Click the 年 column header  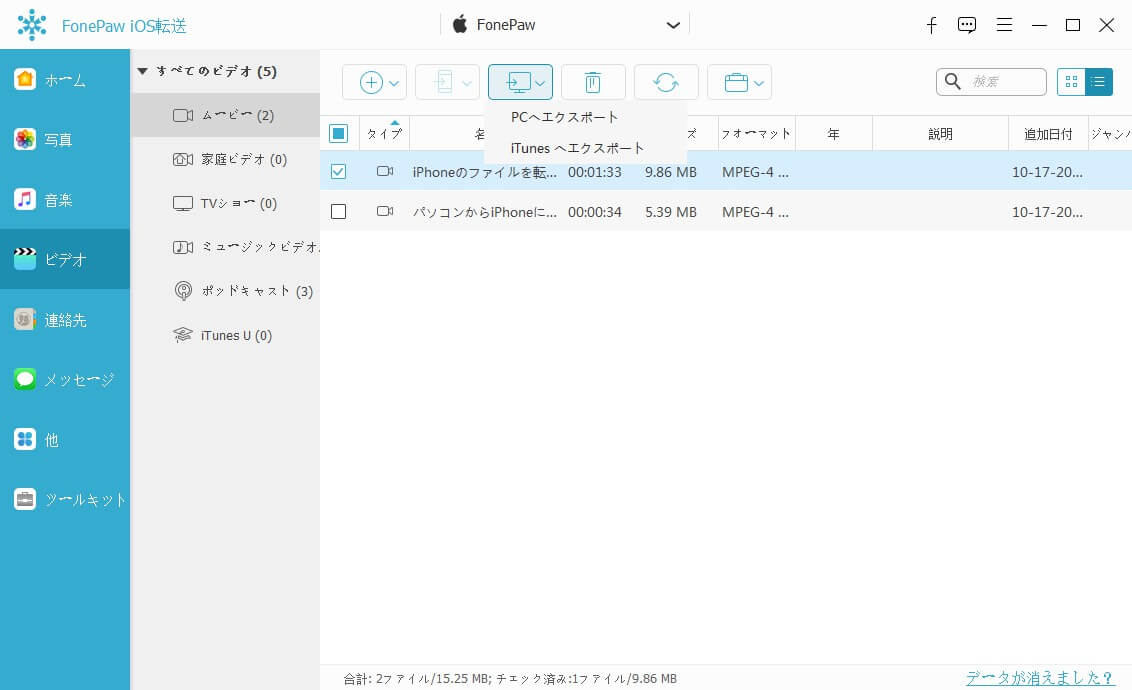[834, 134]
